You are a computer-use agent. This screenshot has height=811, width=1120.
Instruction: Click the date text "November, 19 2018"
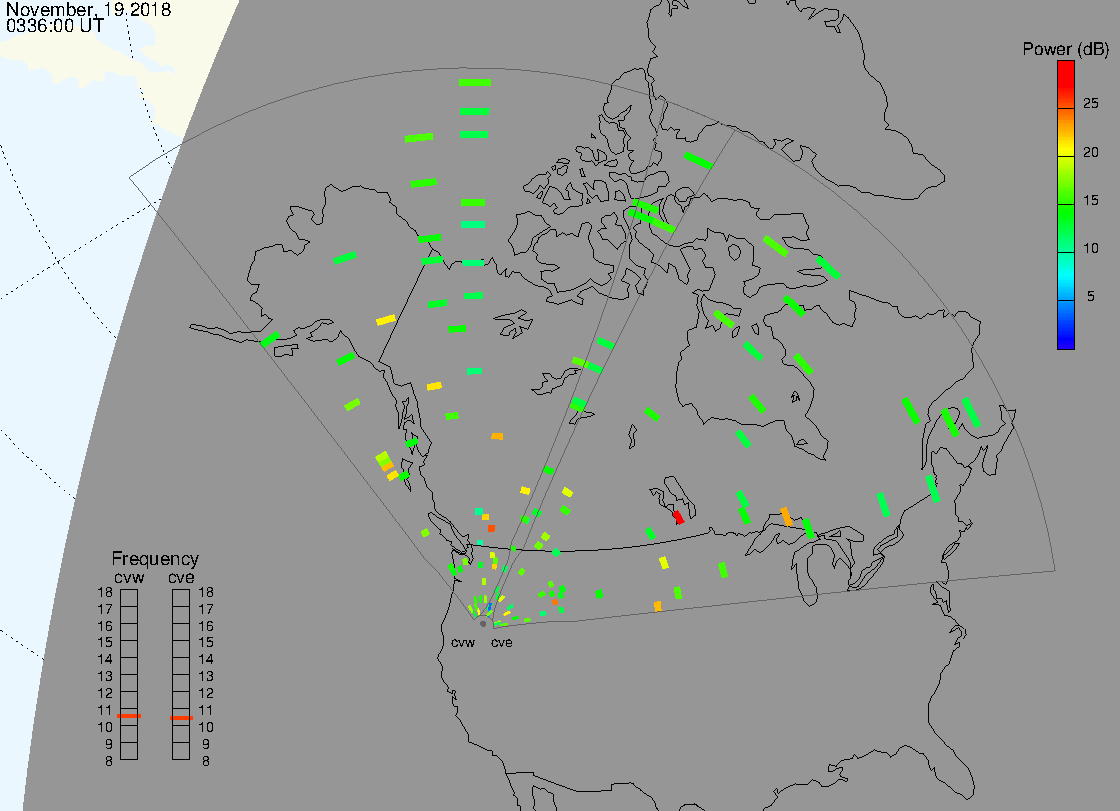89,9
